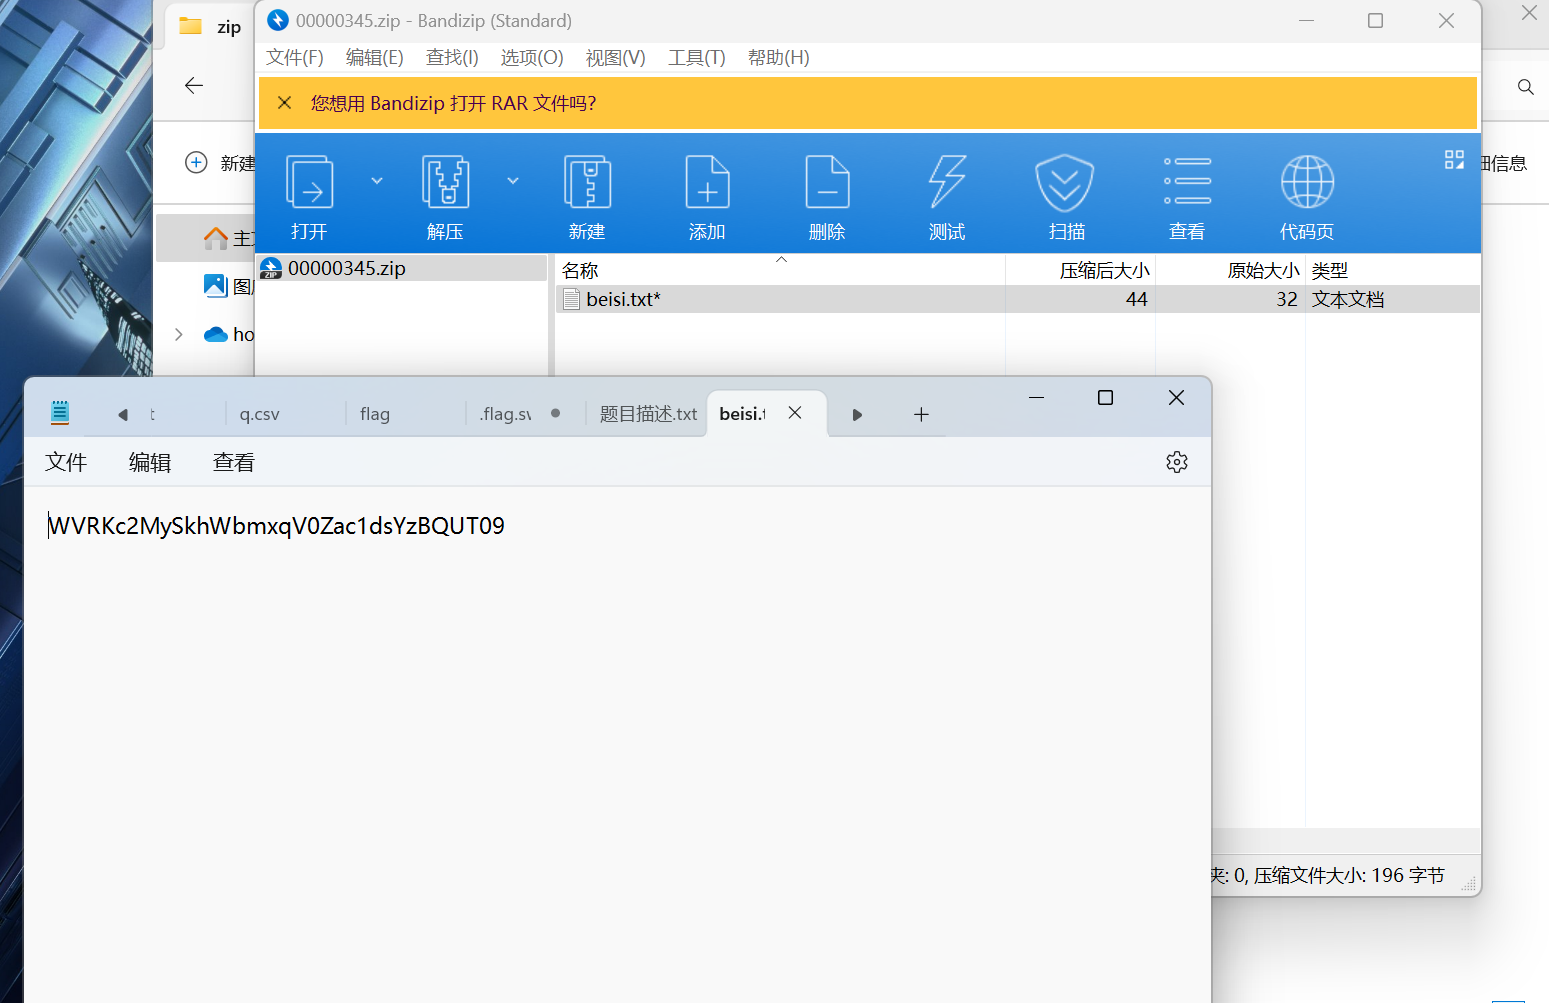Switch to the flag tab

tap(375, 414)
